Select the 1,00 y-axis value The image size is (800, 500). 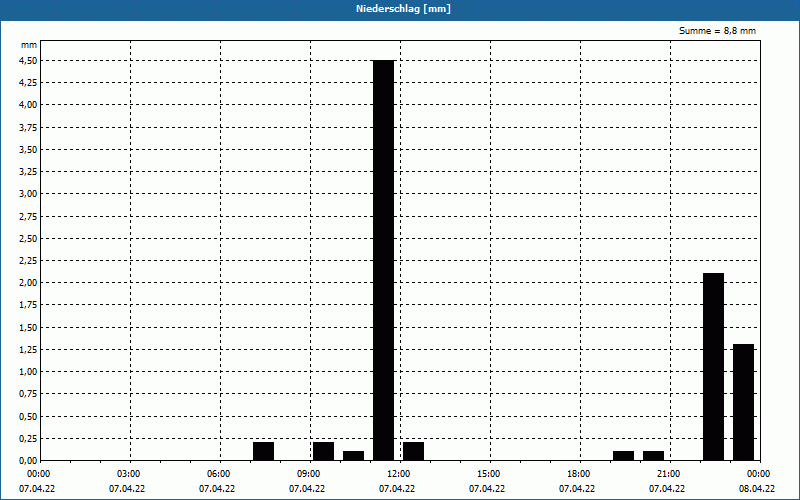pos(28,372)
